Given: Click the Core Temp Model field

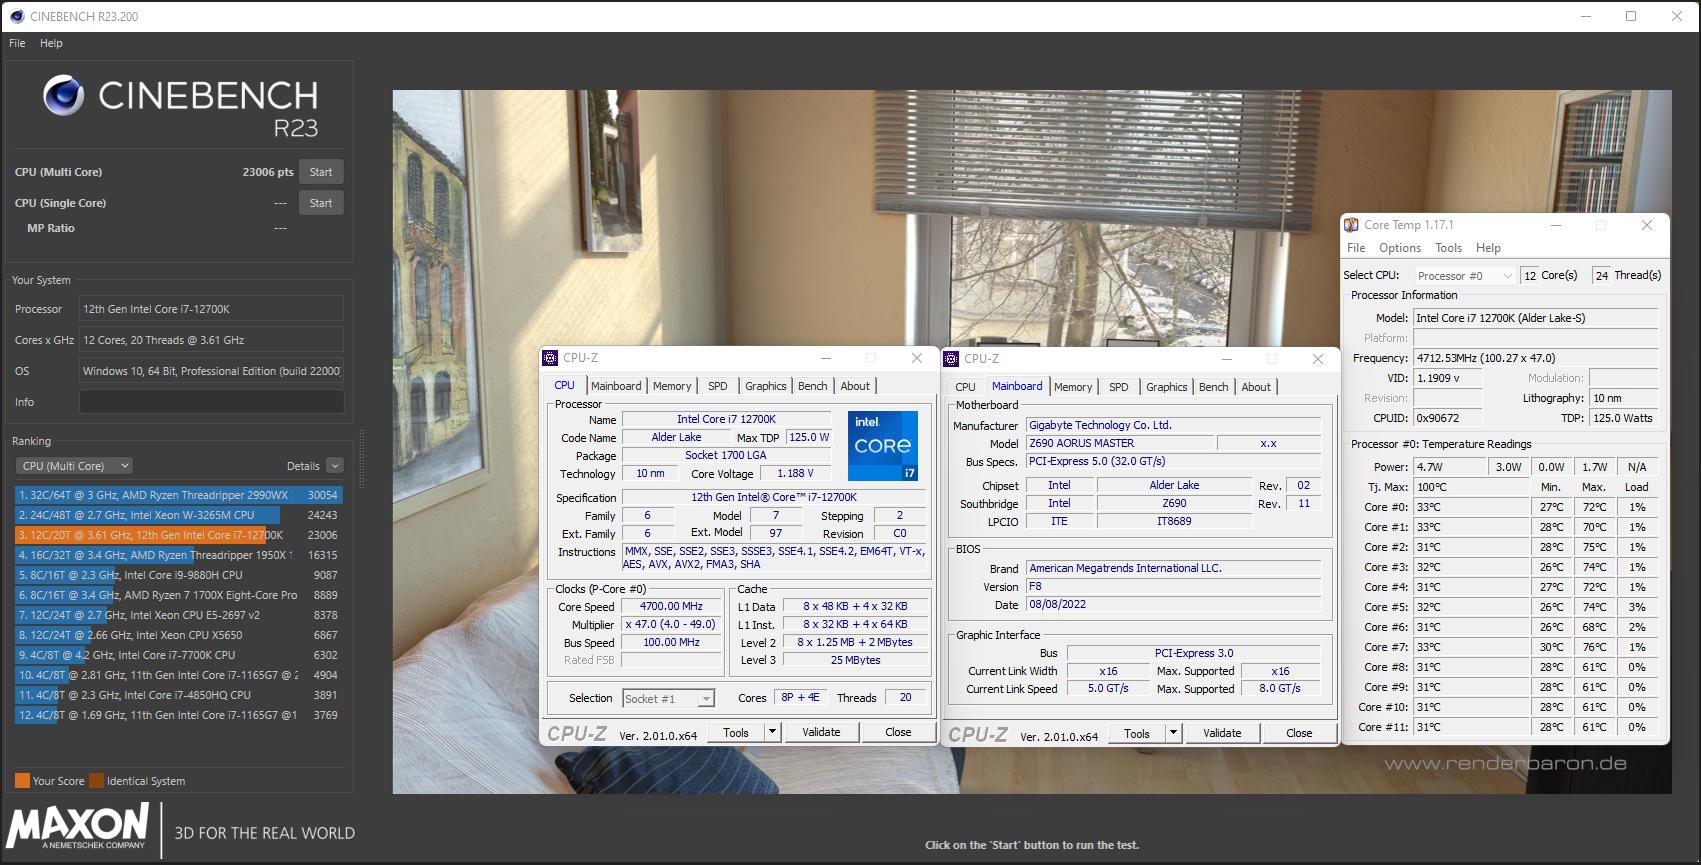Looking at the screenshot, I should (x=1536, y=318).
